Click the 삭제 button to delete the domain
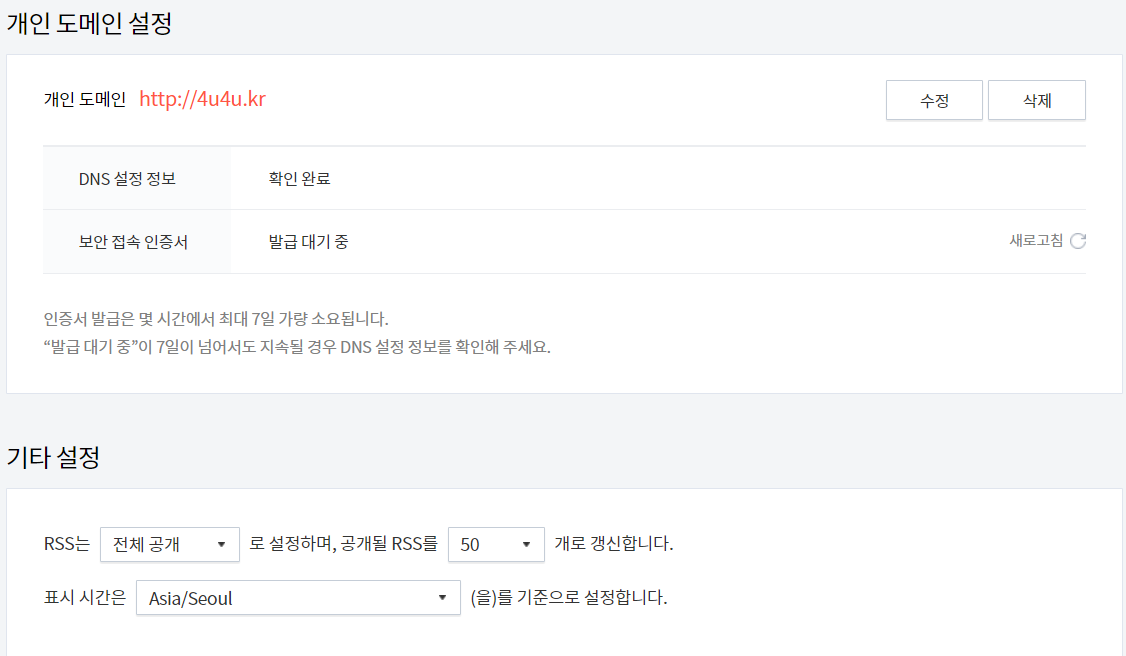 tap(1036, 100)
